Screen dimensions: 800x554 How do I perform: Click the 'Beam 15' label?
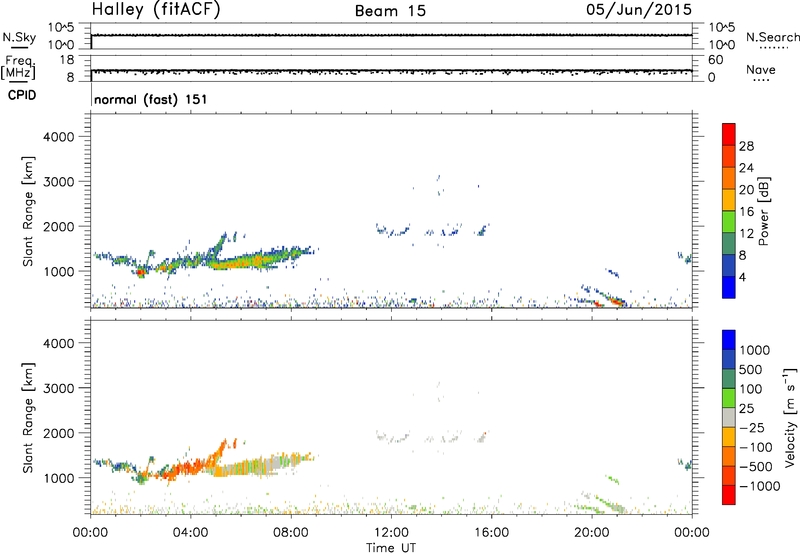[x=390, y=11]
